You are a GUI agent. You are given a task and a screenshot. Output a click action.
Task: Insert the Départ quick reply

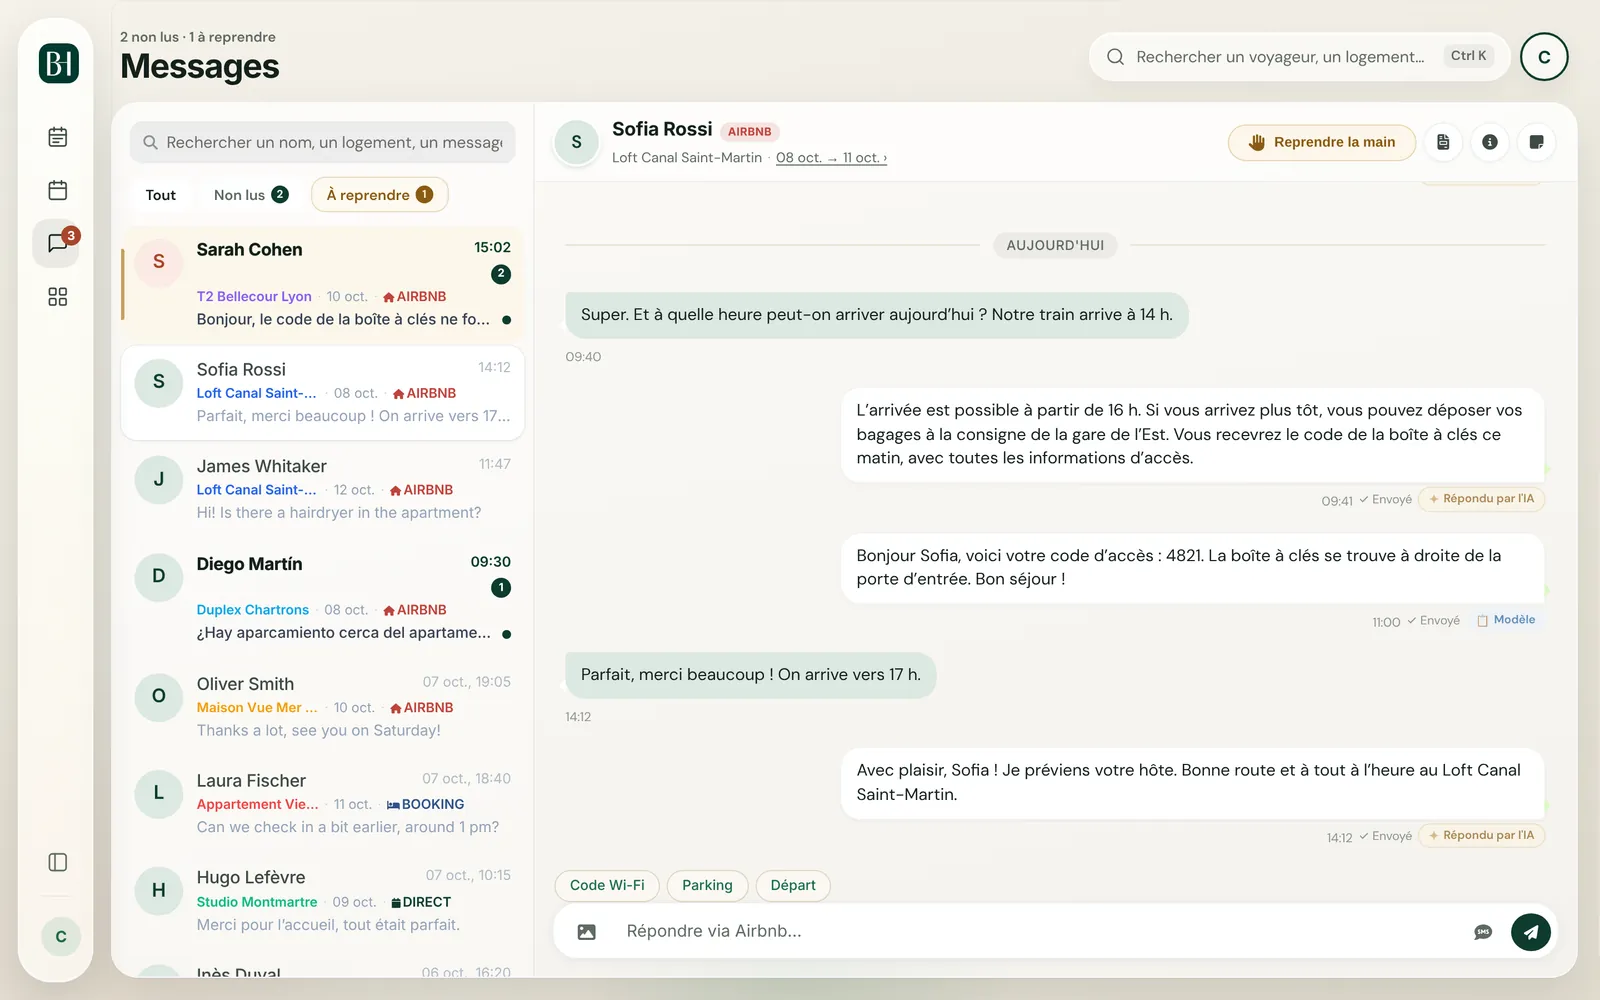(x=793, y=885)
